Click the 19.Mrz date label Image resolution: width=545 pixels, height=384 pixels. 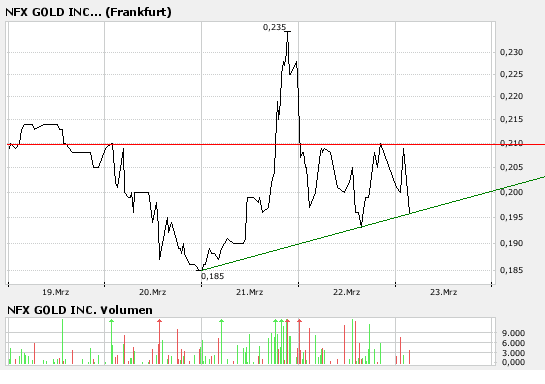click(x=56, y=292)
